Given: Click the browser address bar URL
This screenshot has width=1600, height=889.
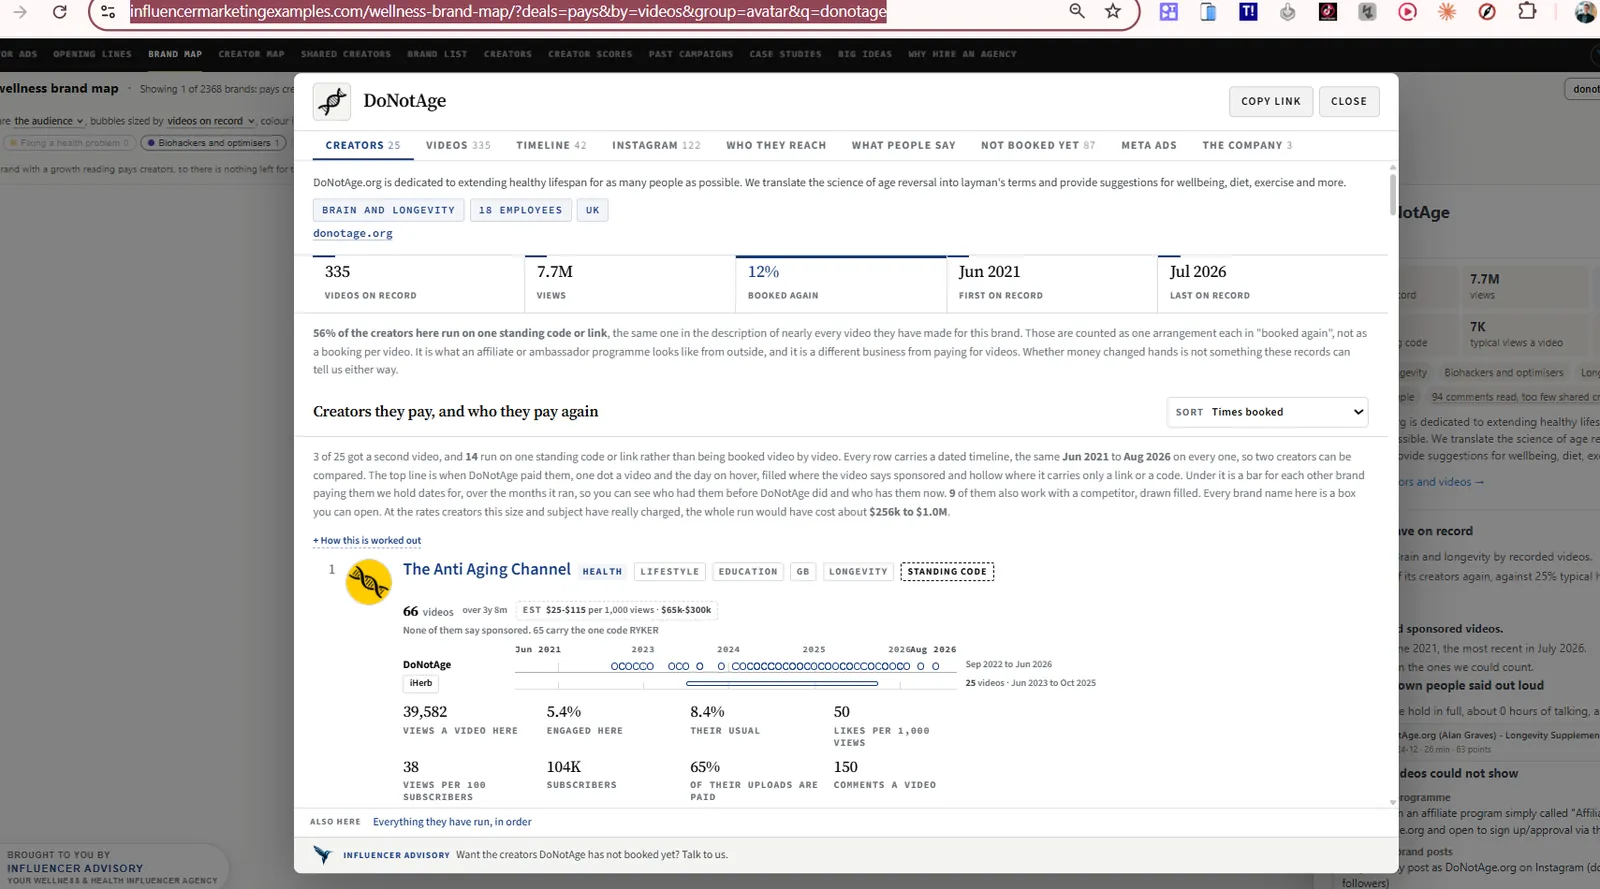Looking at the screenshot, I should (x=508, y=12).
